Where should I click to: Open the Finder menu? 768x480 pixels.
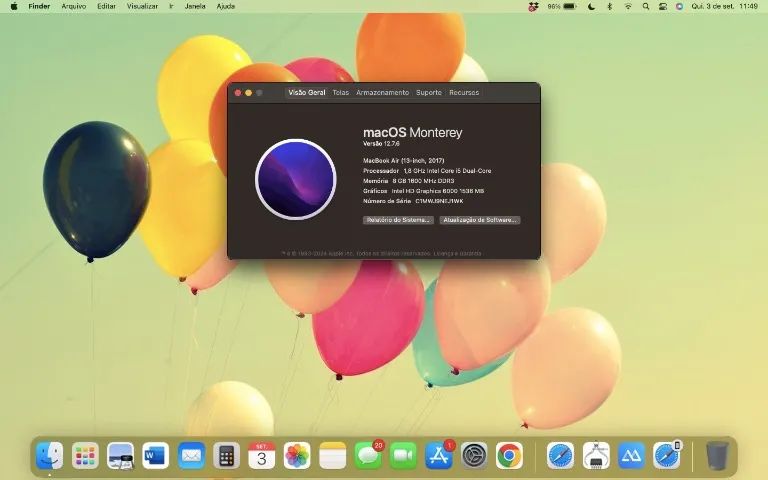coord(39,6)
